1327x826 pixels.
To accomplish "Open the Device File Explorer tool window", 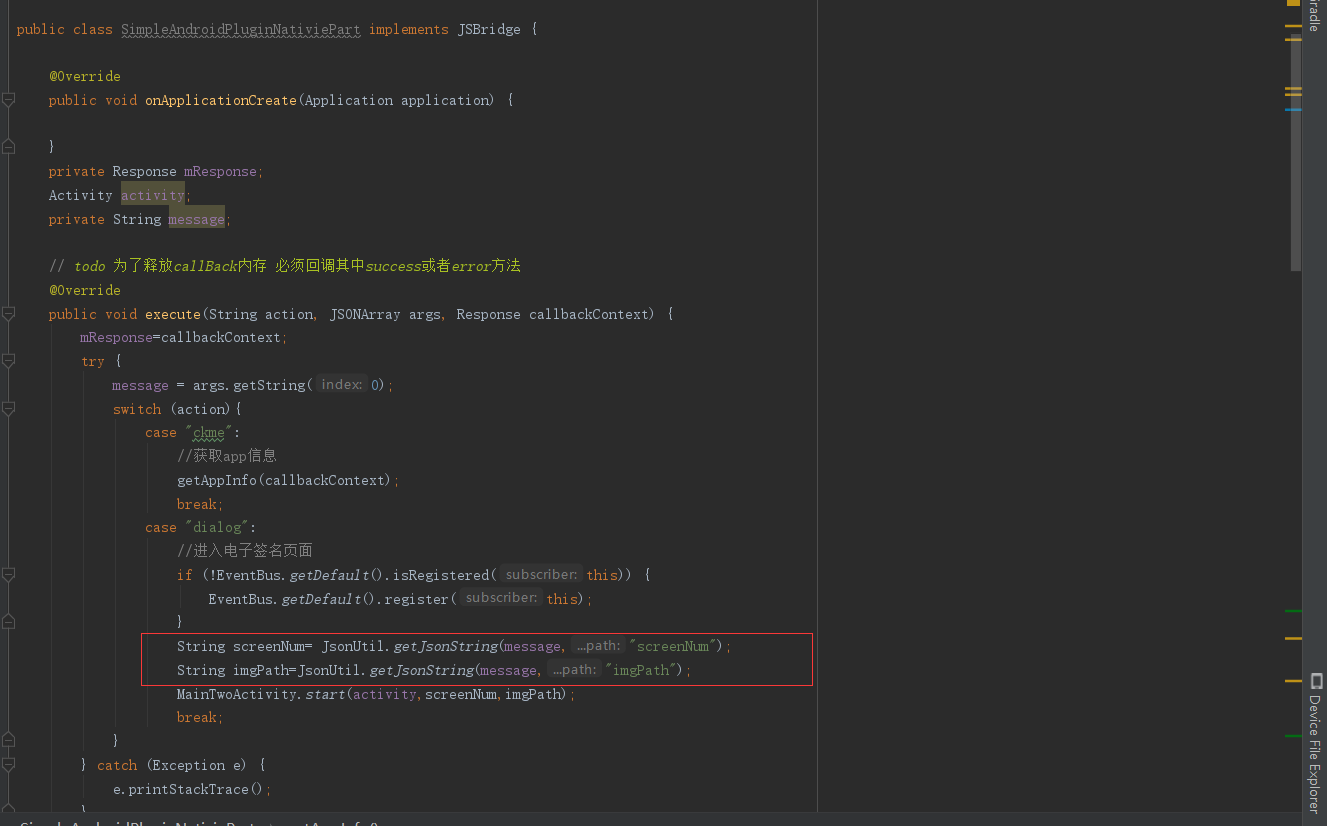I will (1315, 744).
